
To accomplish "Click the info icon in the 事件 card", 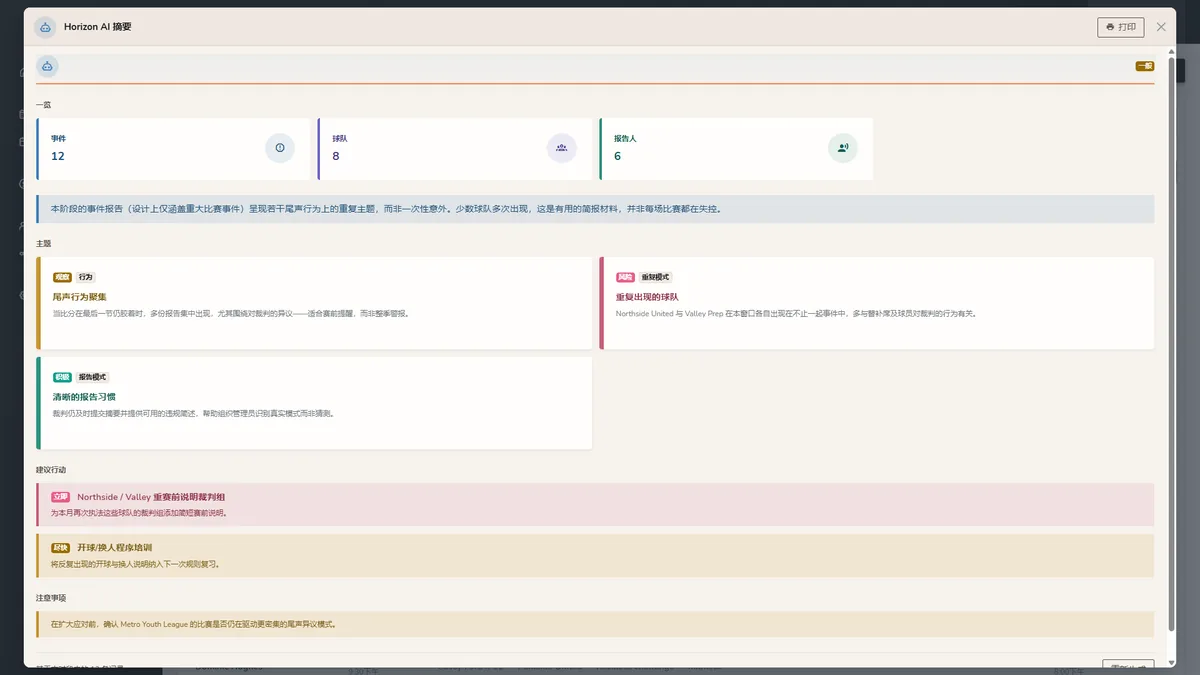I will tap(280, 148).
